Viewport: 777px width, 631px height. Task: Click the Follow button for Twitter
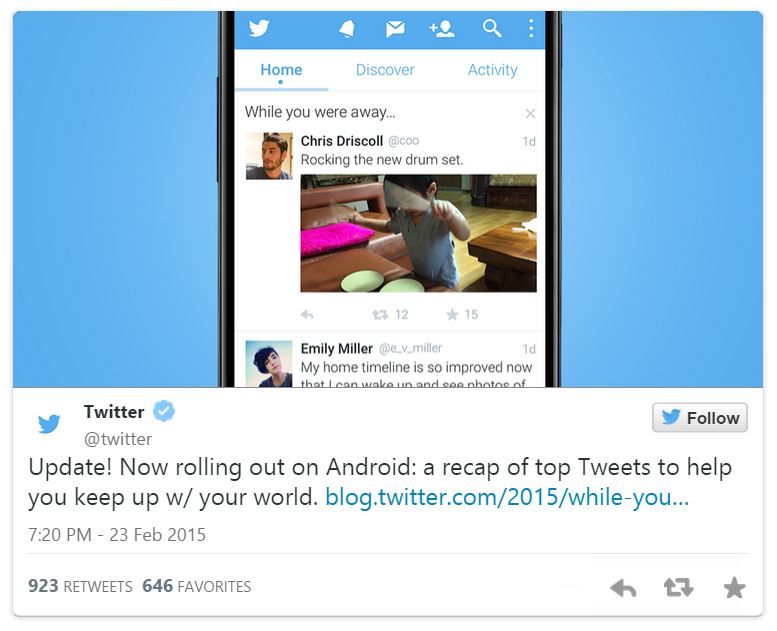point(700,417)
